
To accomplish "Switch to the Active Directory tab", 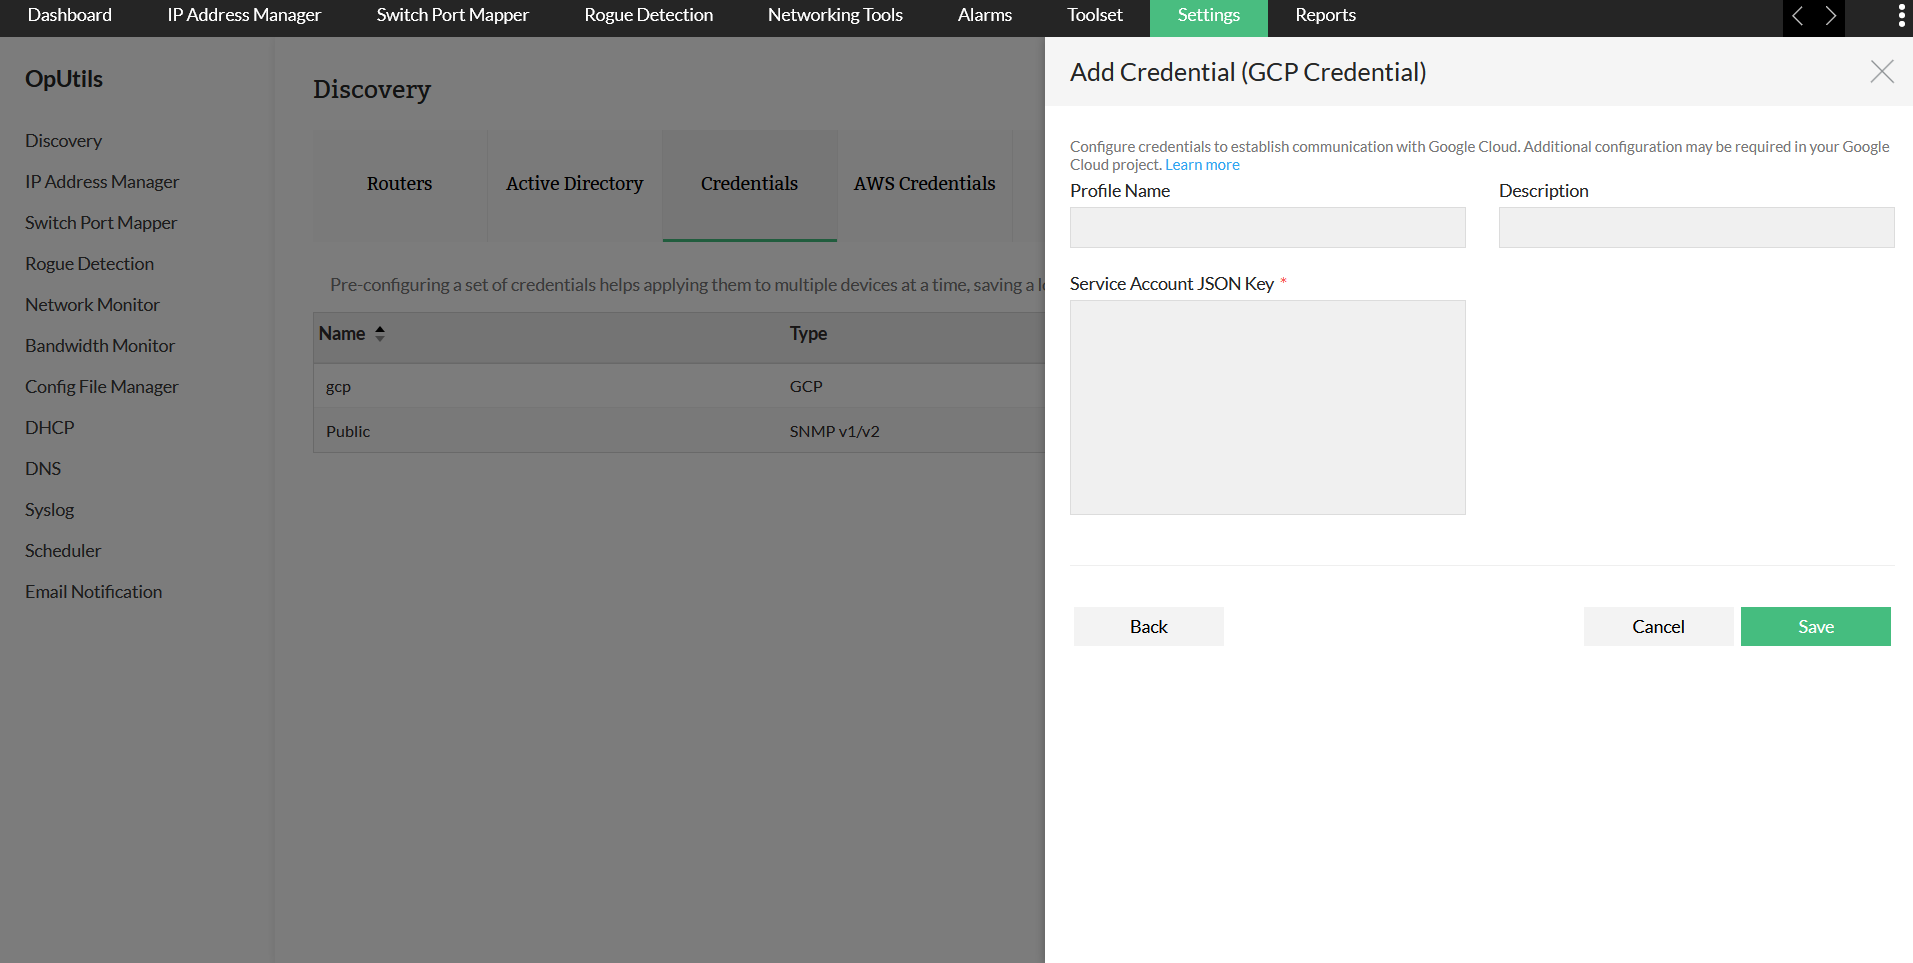I will tap(575, 185).
